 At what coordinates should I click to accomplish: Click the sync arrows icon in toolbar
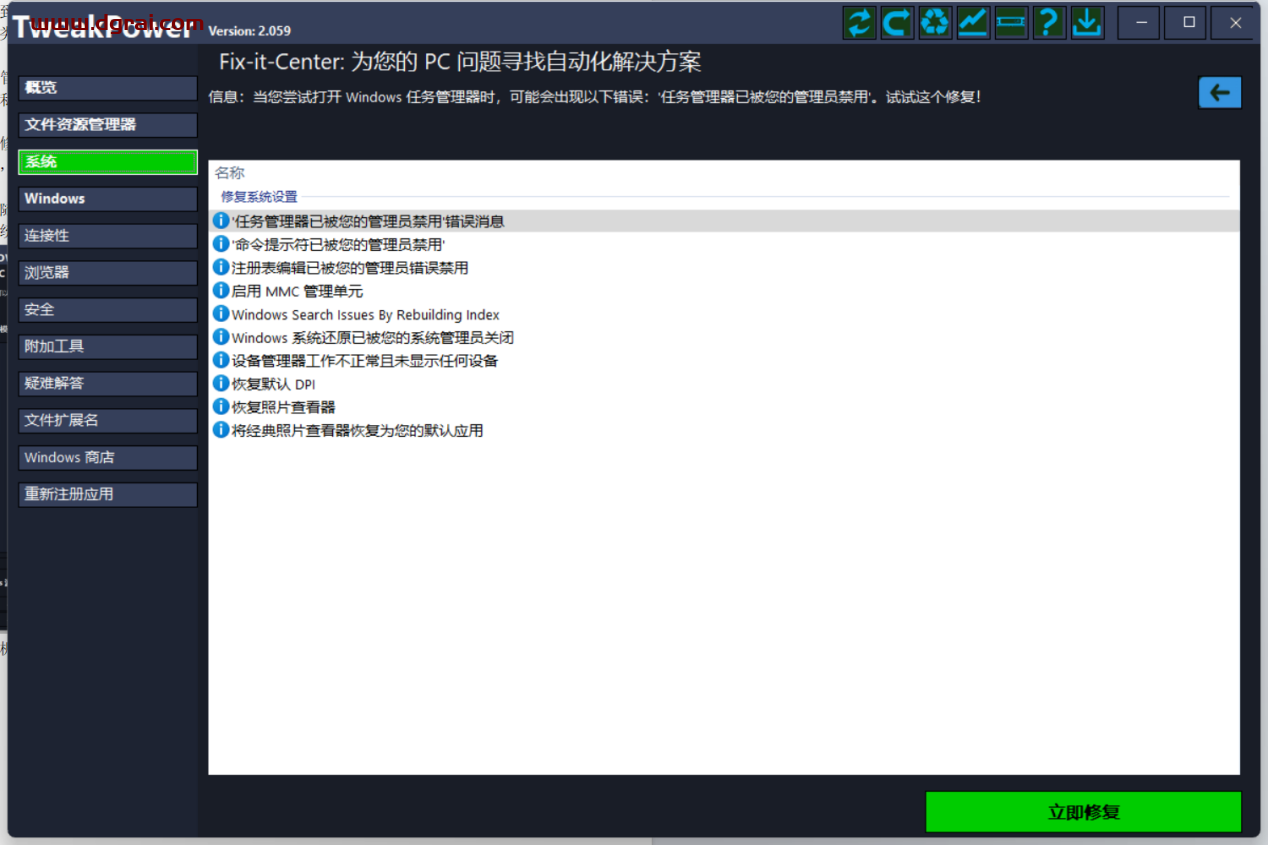859,22
